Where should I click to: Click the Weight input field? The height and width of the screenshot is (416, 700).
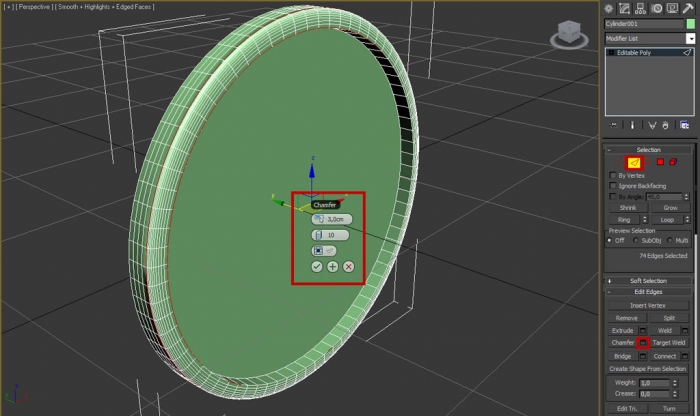click(655, 383)
